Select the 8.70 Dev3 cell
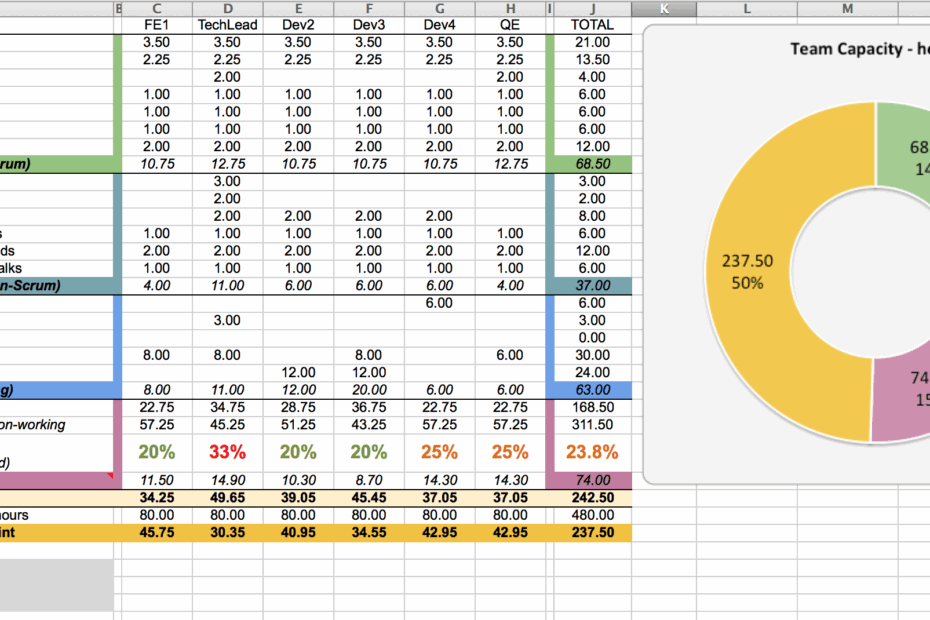 point(369,481)
